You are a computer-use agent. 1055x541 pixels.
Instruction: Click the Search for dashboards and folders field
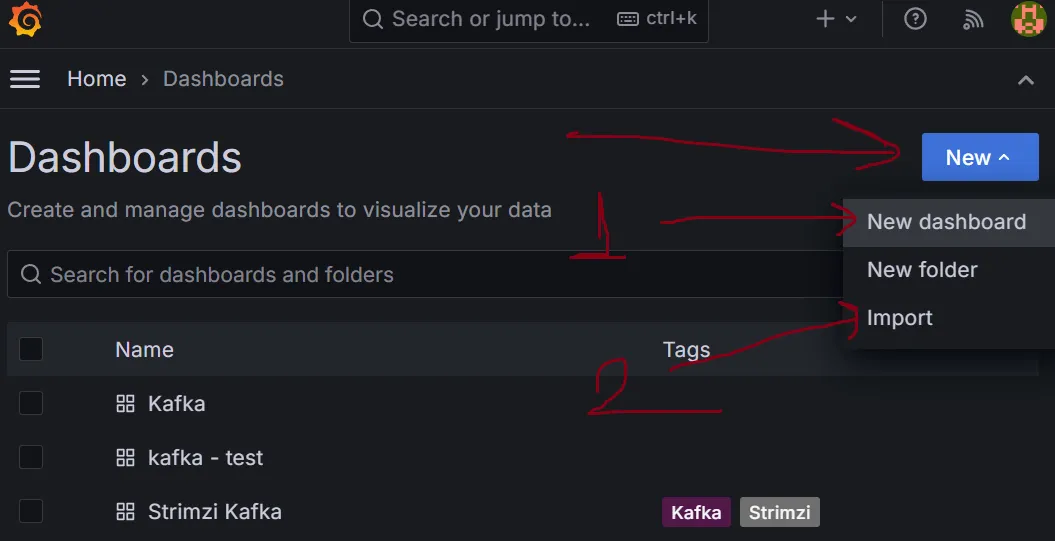click(424, 274)
